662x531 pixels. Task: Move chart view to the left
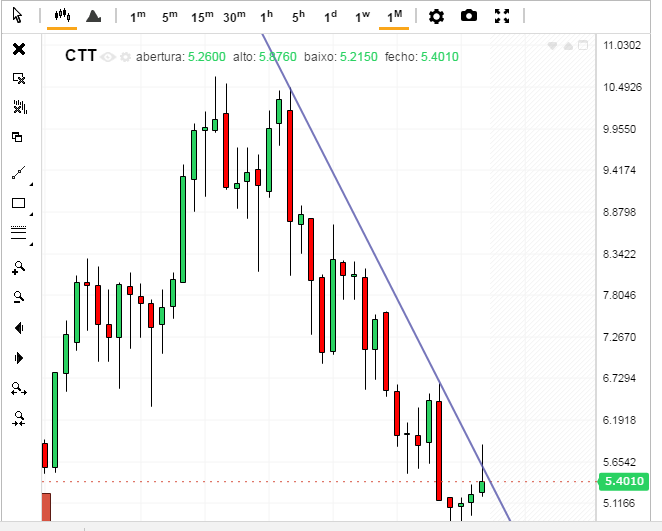(x=19, y=328)
